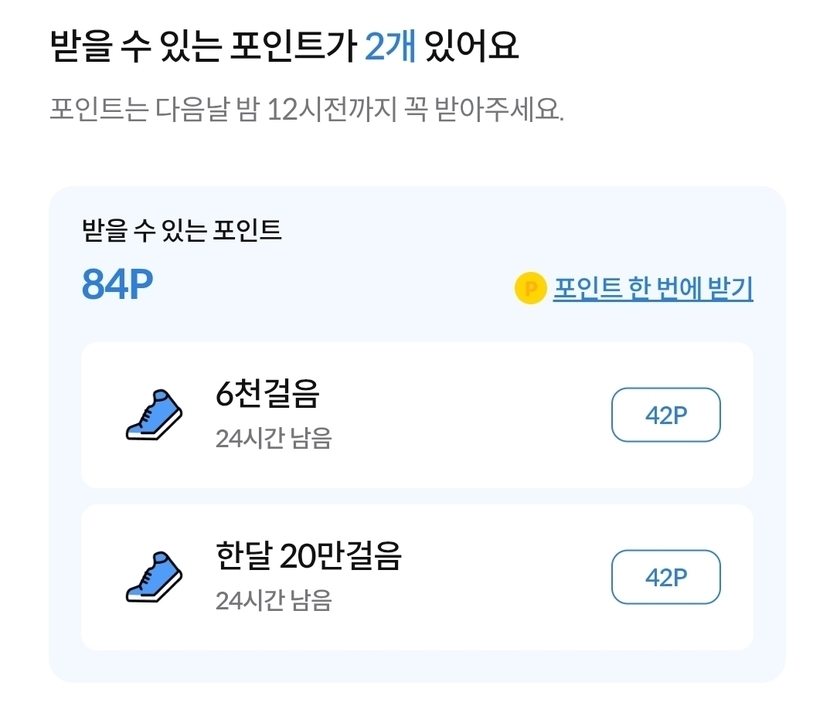Image resolution: width=830 pixels, height=716 pixels.
Task: Select the 6천걸음 title text
Action: point(267,395)
